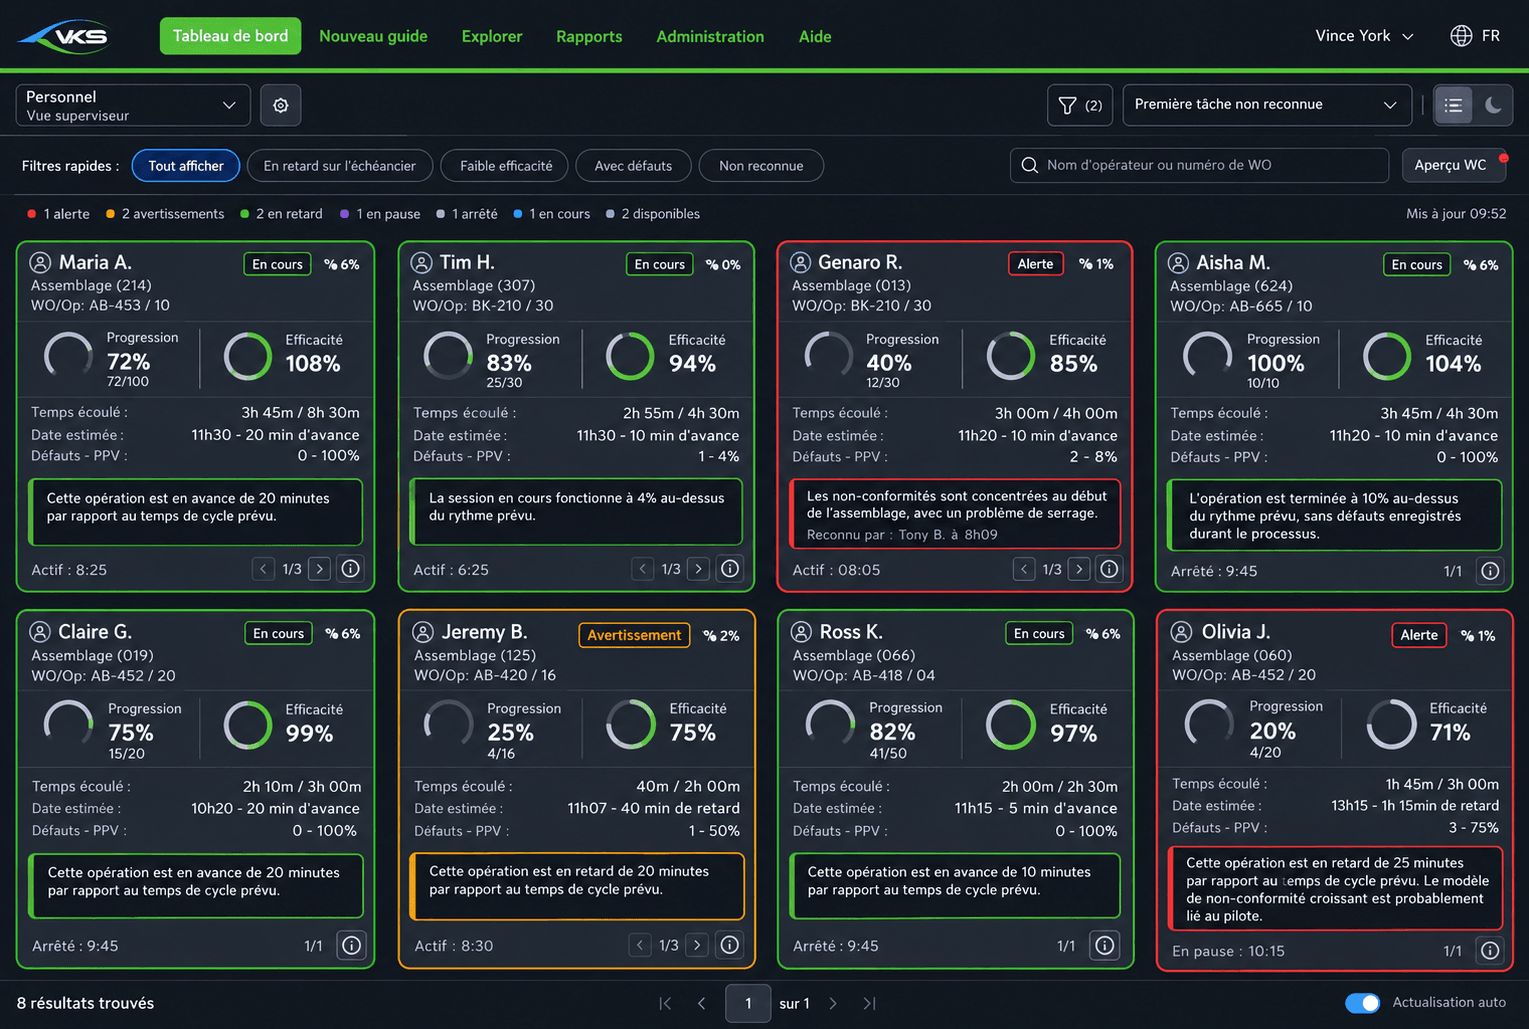1529x1029 pixels.
Task: Open info icon on Olivia J. card
Action: (x=1490, y=951)
